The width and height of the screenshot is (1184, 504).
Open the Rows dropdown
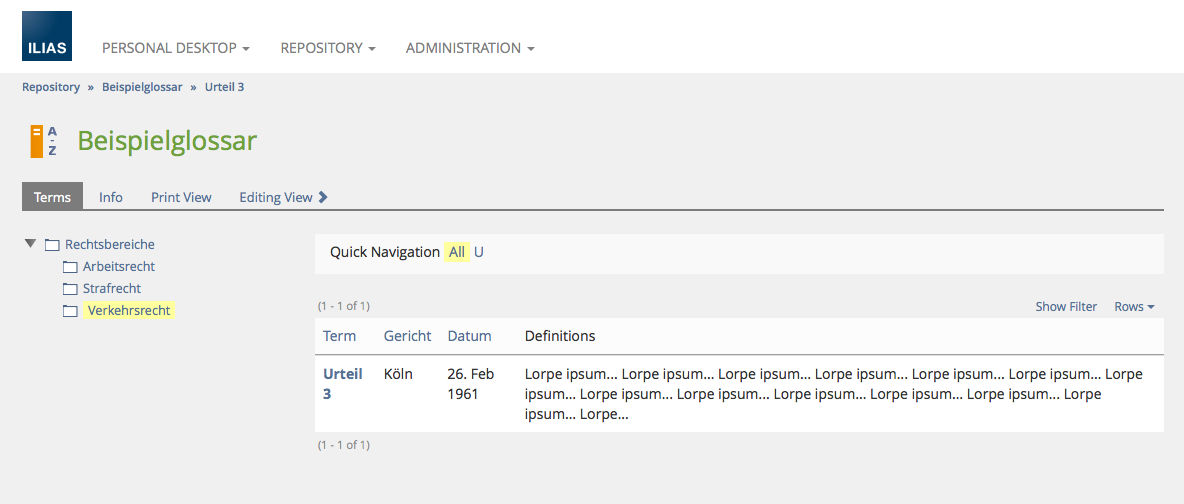pos(1134,307)
